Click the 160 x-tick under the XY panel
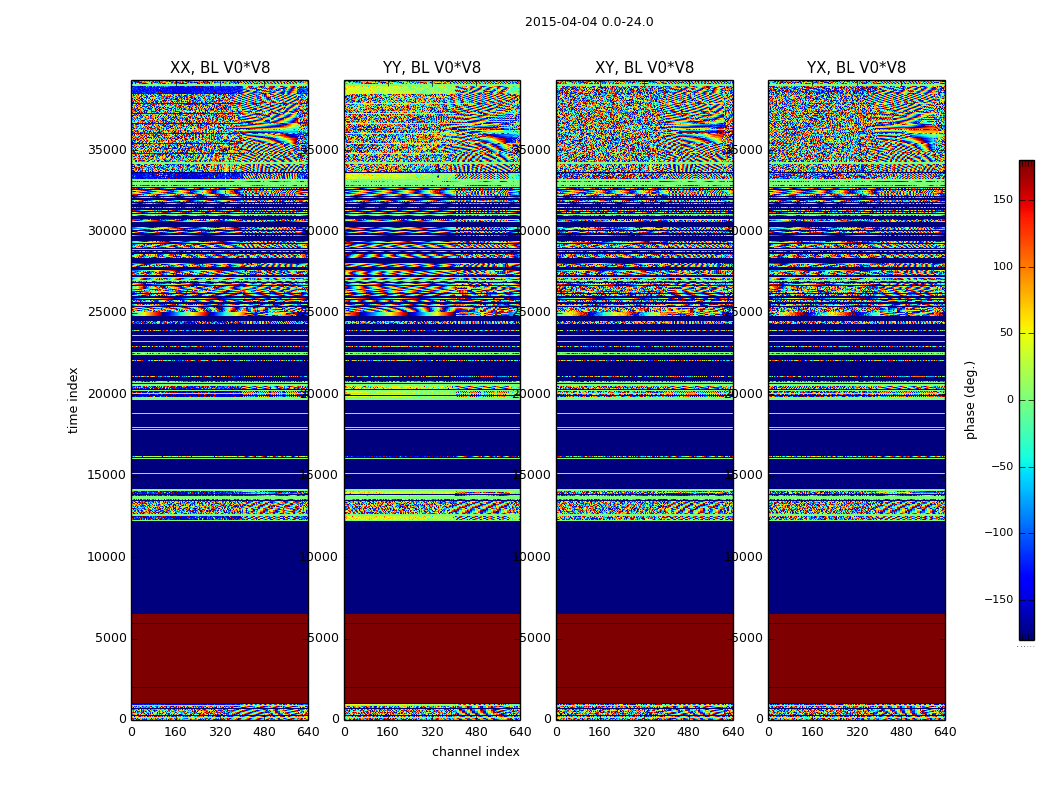Image resolution: width=1050 pixels, height=800 pixels. pos(600,732)
